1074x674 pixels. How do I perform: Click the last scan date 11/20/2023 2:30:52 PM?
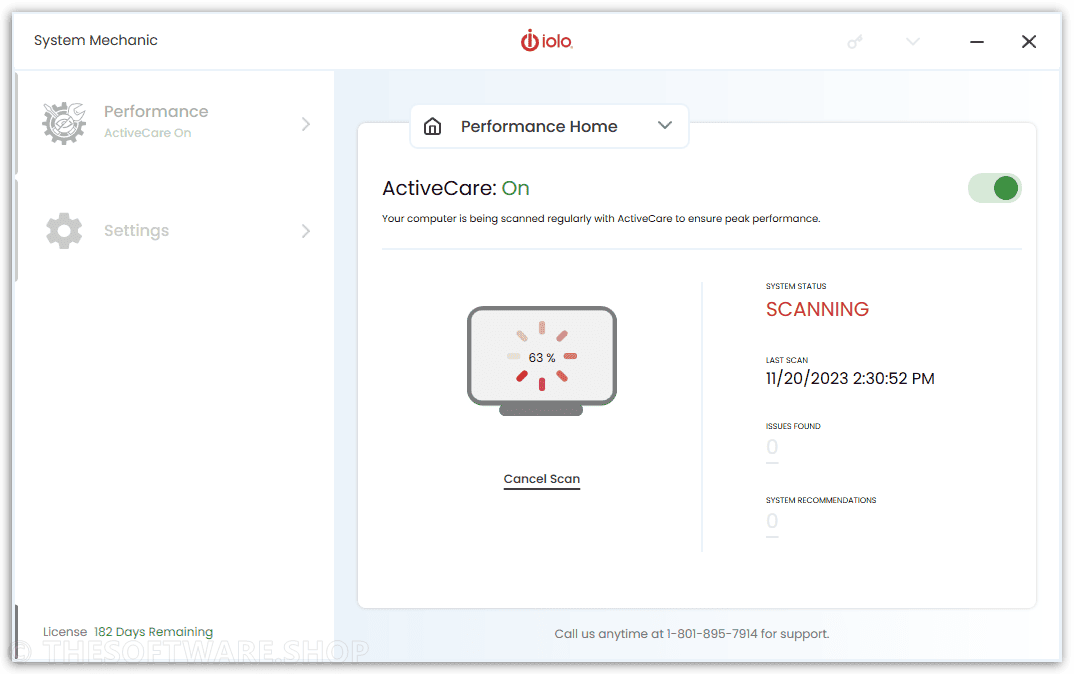tap(850, 379)
